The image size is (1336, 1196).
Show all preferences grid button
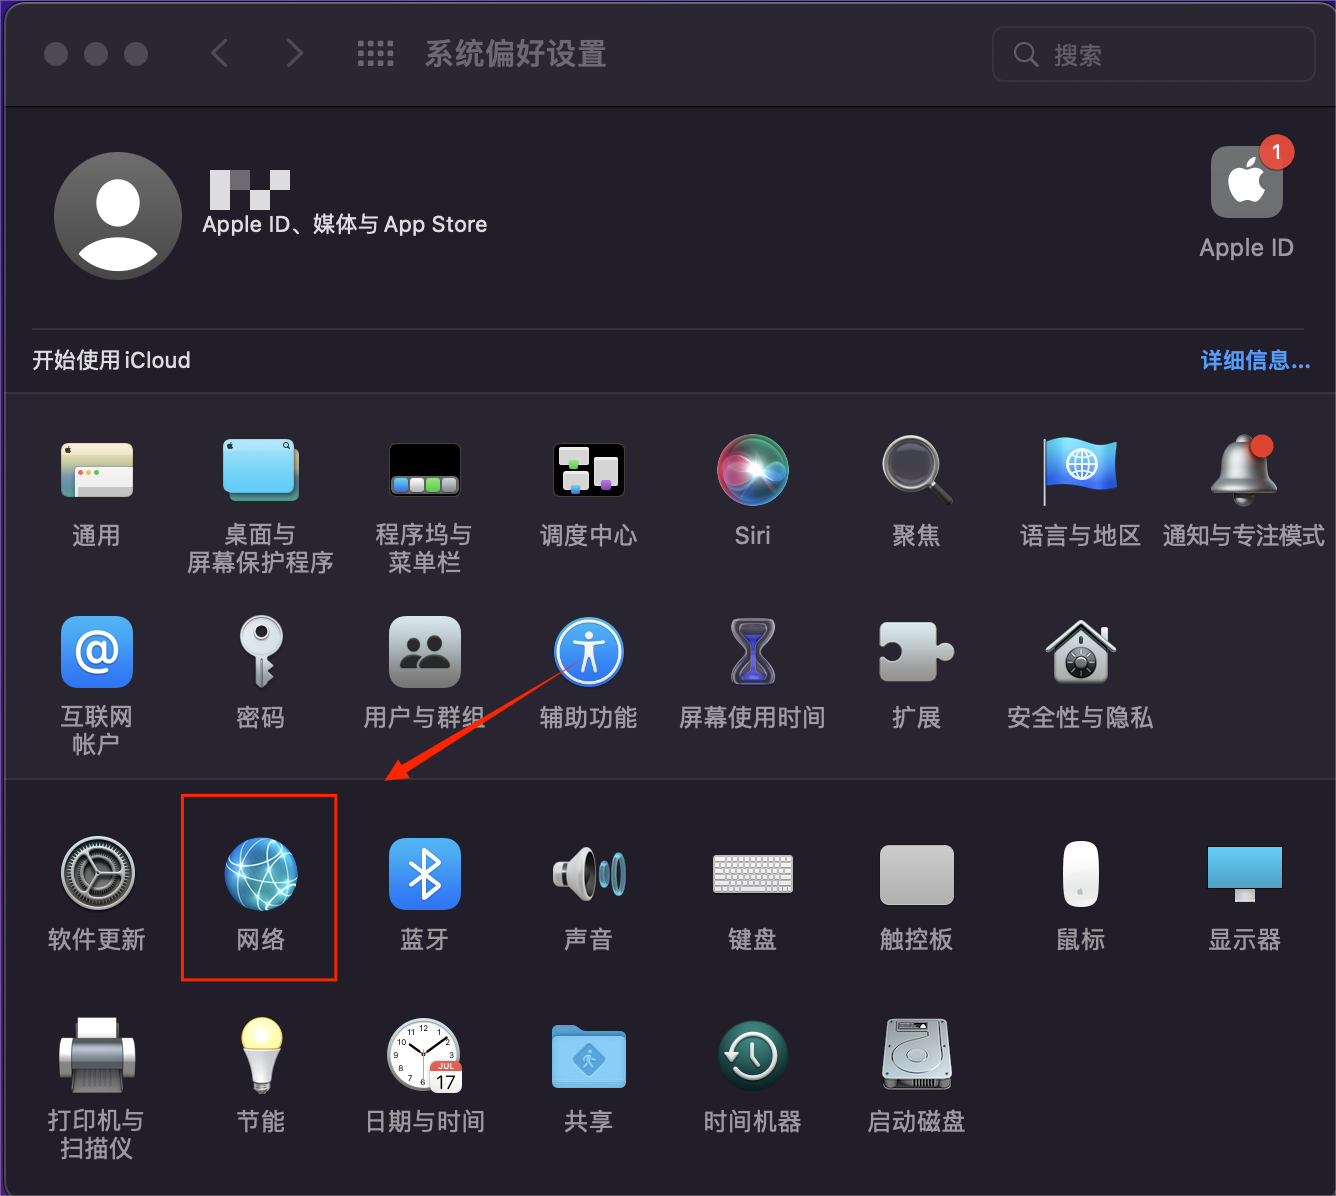tap(376, 54)
